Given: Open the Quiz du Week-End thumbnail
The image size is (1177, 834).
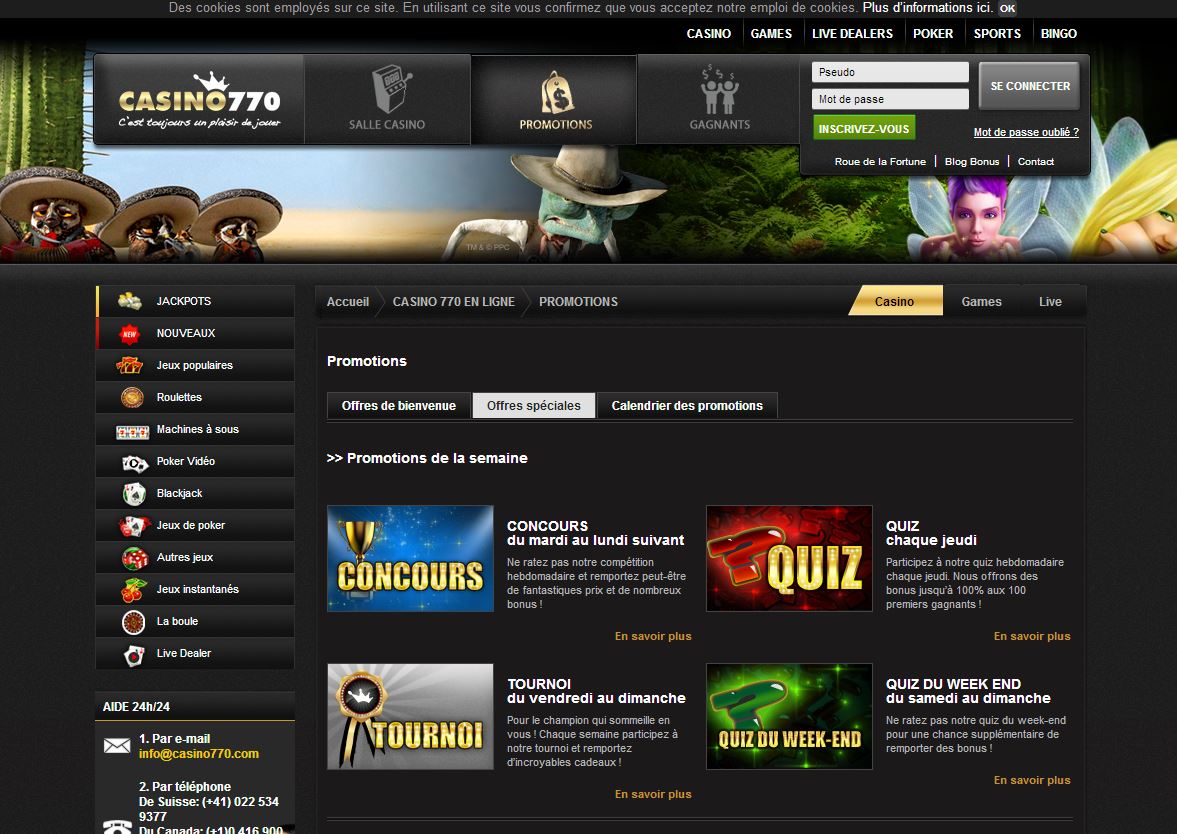Looking at the screenshot, I should [x=789, y=716].
